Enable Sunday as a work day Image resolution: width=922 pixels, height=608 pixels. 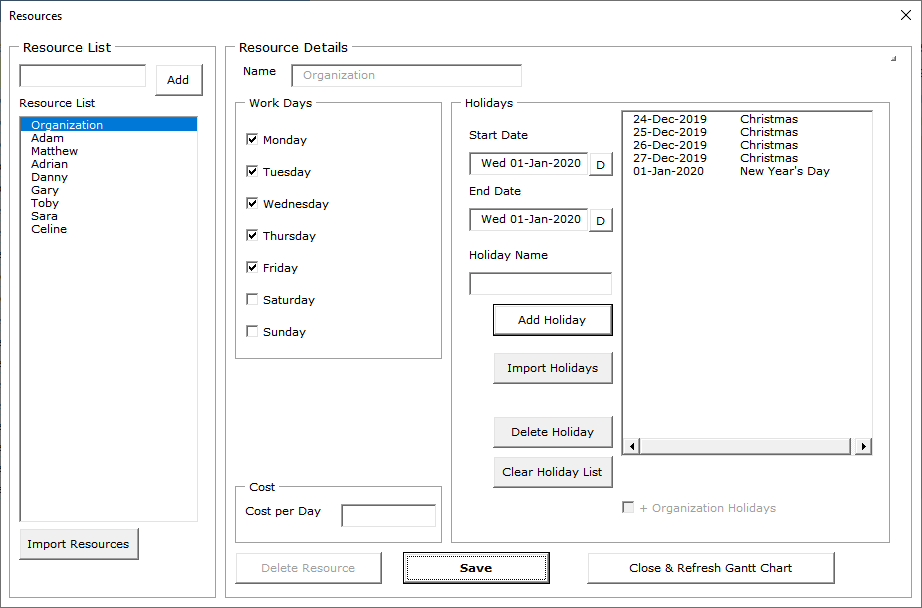(253, 331)
